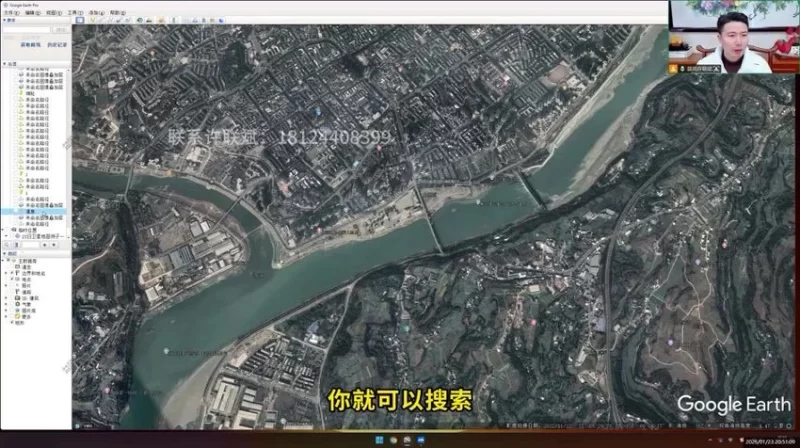This screenshot has height=448, width=800.
Task: Click the panel toggle icon beside places search
Action: tap(17, 245)
